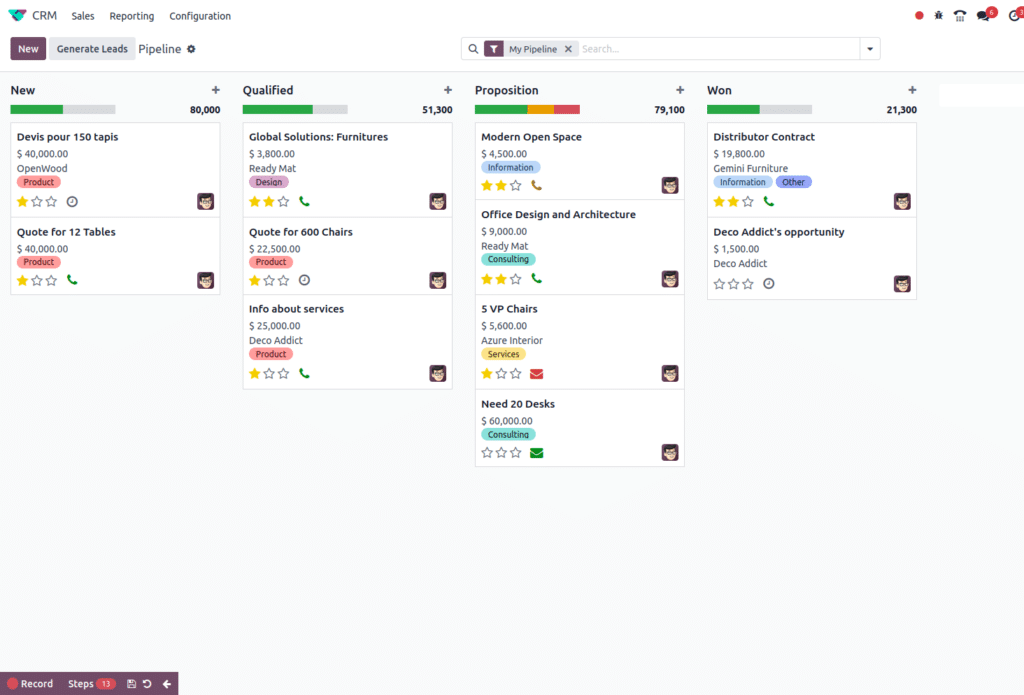Viewport: 1024px width, 695px height.
Task: Open the search options dropdown arrow
Action: (870, 49)
